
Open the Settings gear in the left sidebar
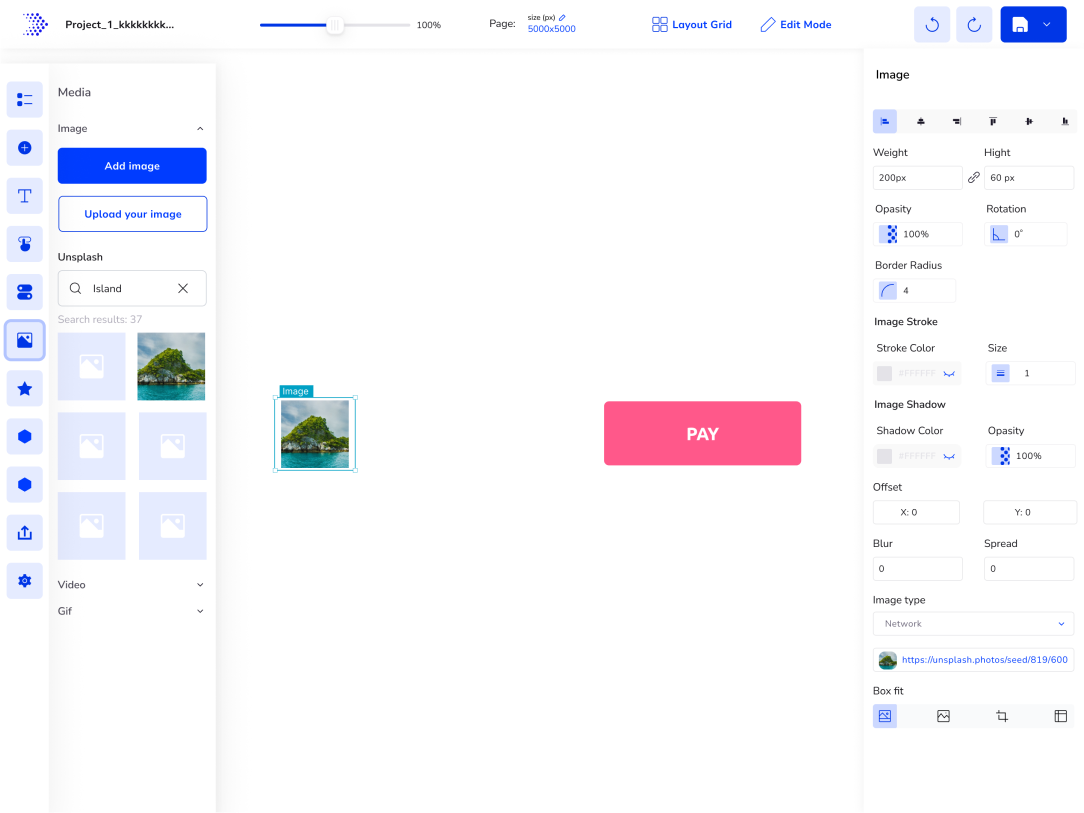[x=24, y=580]
